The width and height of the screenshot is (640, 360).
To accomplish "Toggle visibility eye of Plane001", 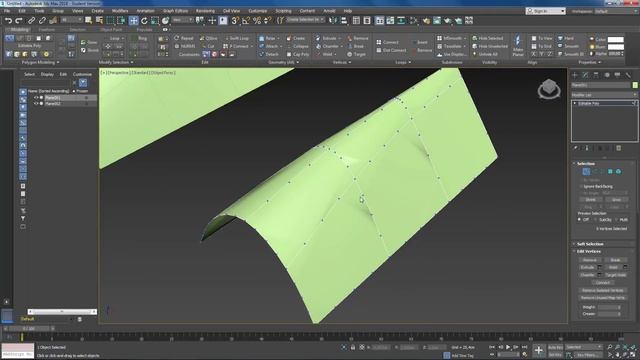I will click(36, 98).
